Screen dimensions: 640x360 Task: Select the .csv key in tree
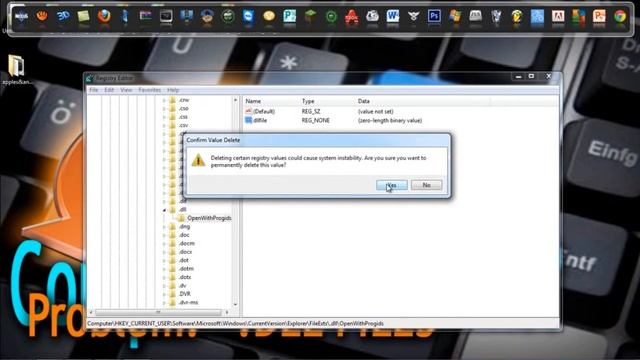coord(183,125)
